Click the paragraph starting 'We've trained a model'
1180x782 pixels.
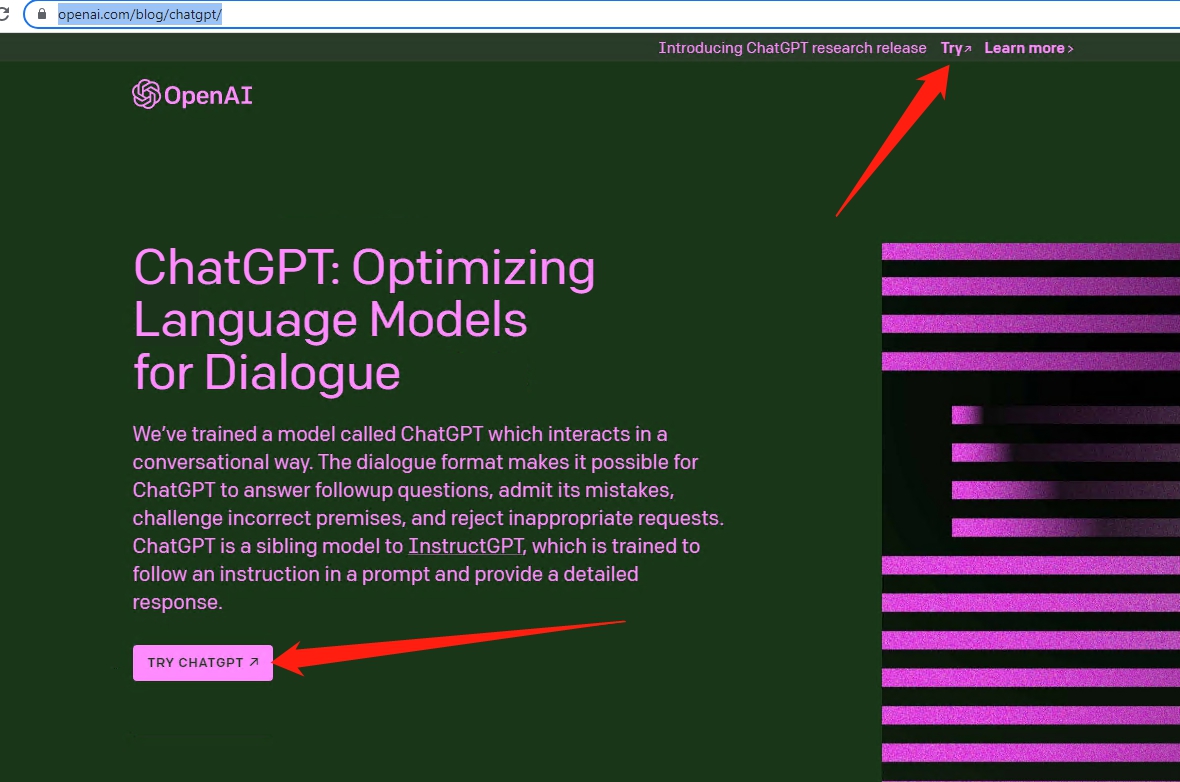(x=428, y=518)
